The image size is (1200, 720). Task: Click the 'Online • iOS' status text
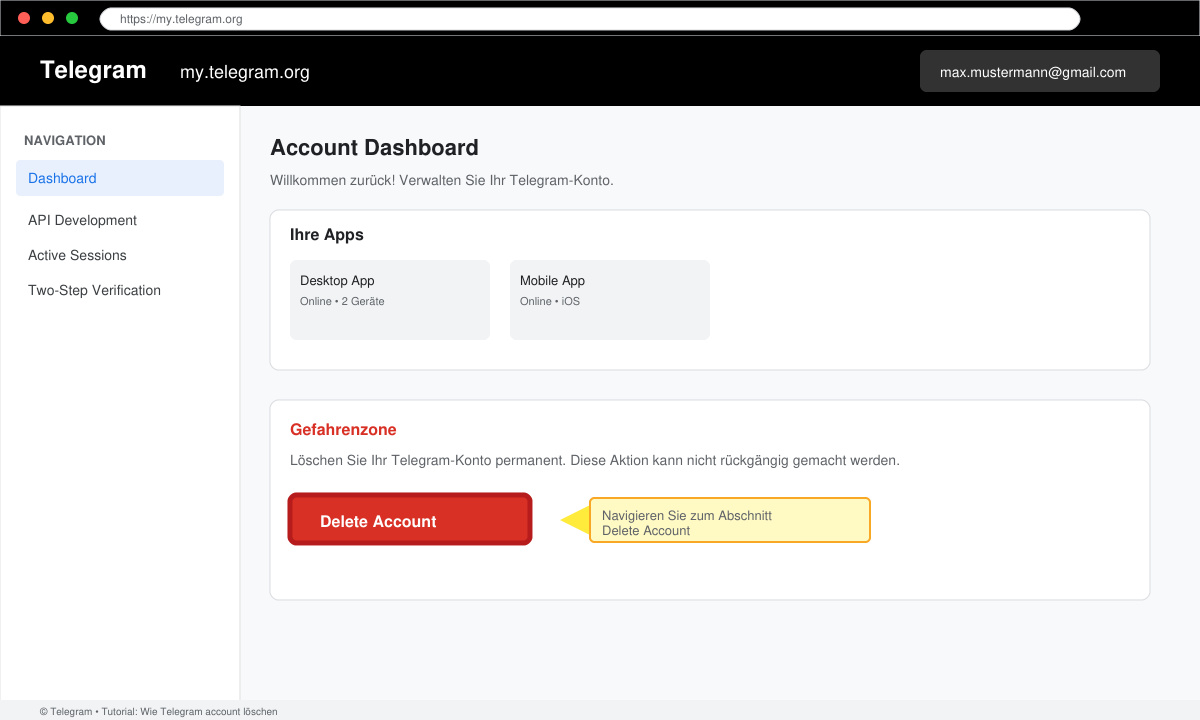click(550, 301)
